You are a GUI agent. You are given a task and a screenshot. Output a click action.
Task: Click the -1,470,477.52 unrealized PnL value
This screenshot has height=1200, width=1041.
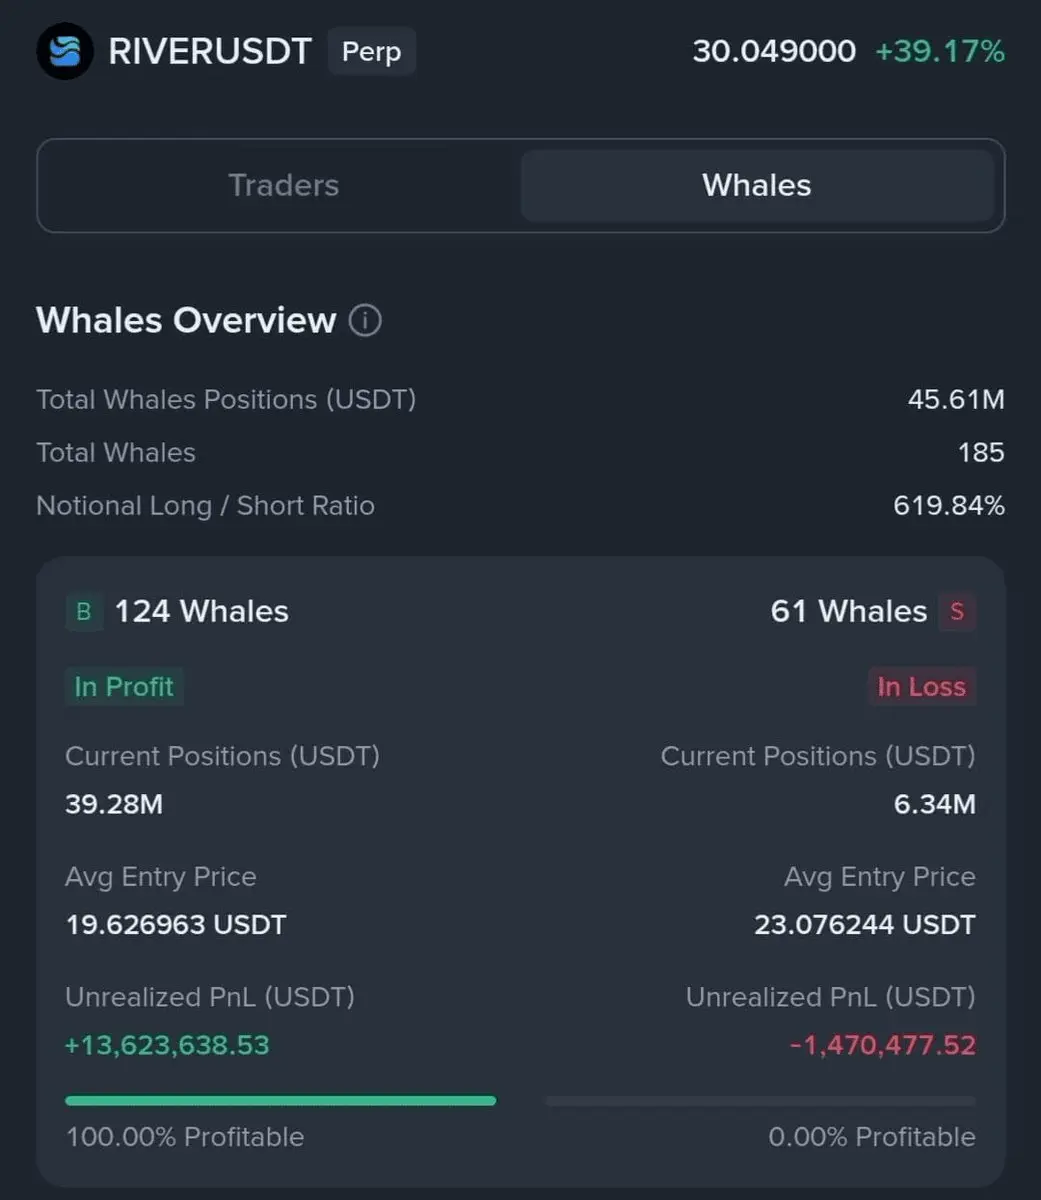883,1045
